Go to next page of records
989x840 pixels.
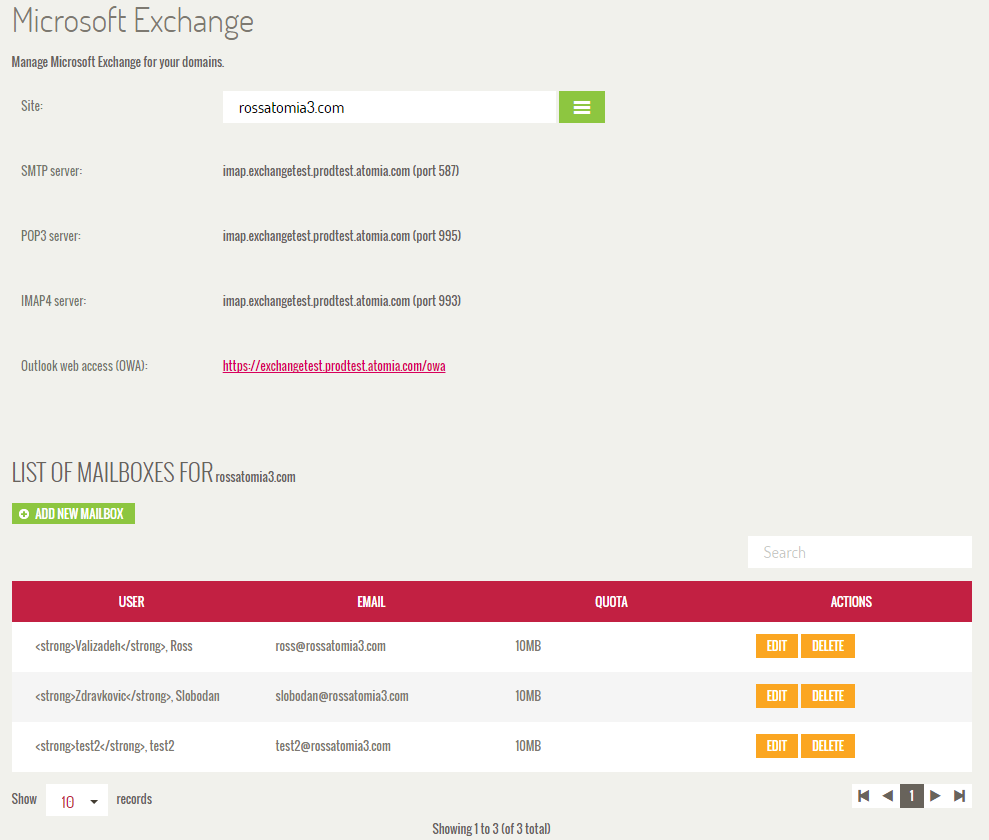click(935, 796)
